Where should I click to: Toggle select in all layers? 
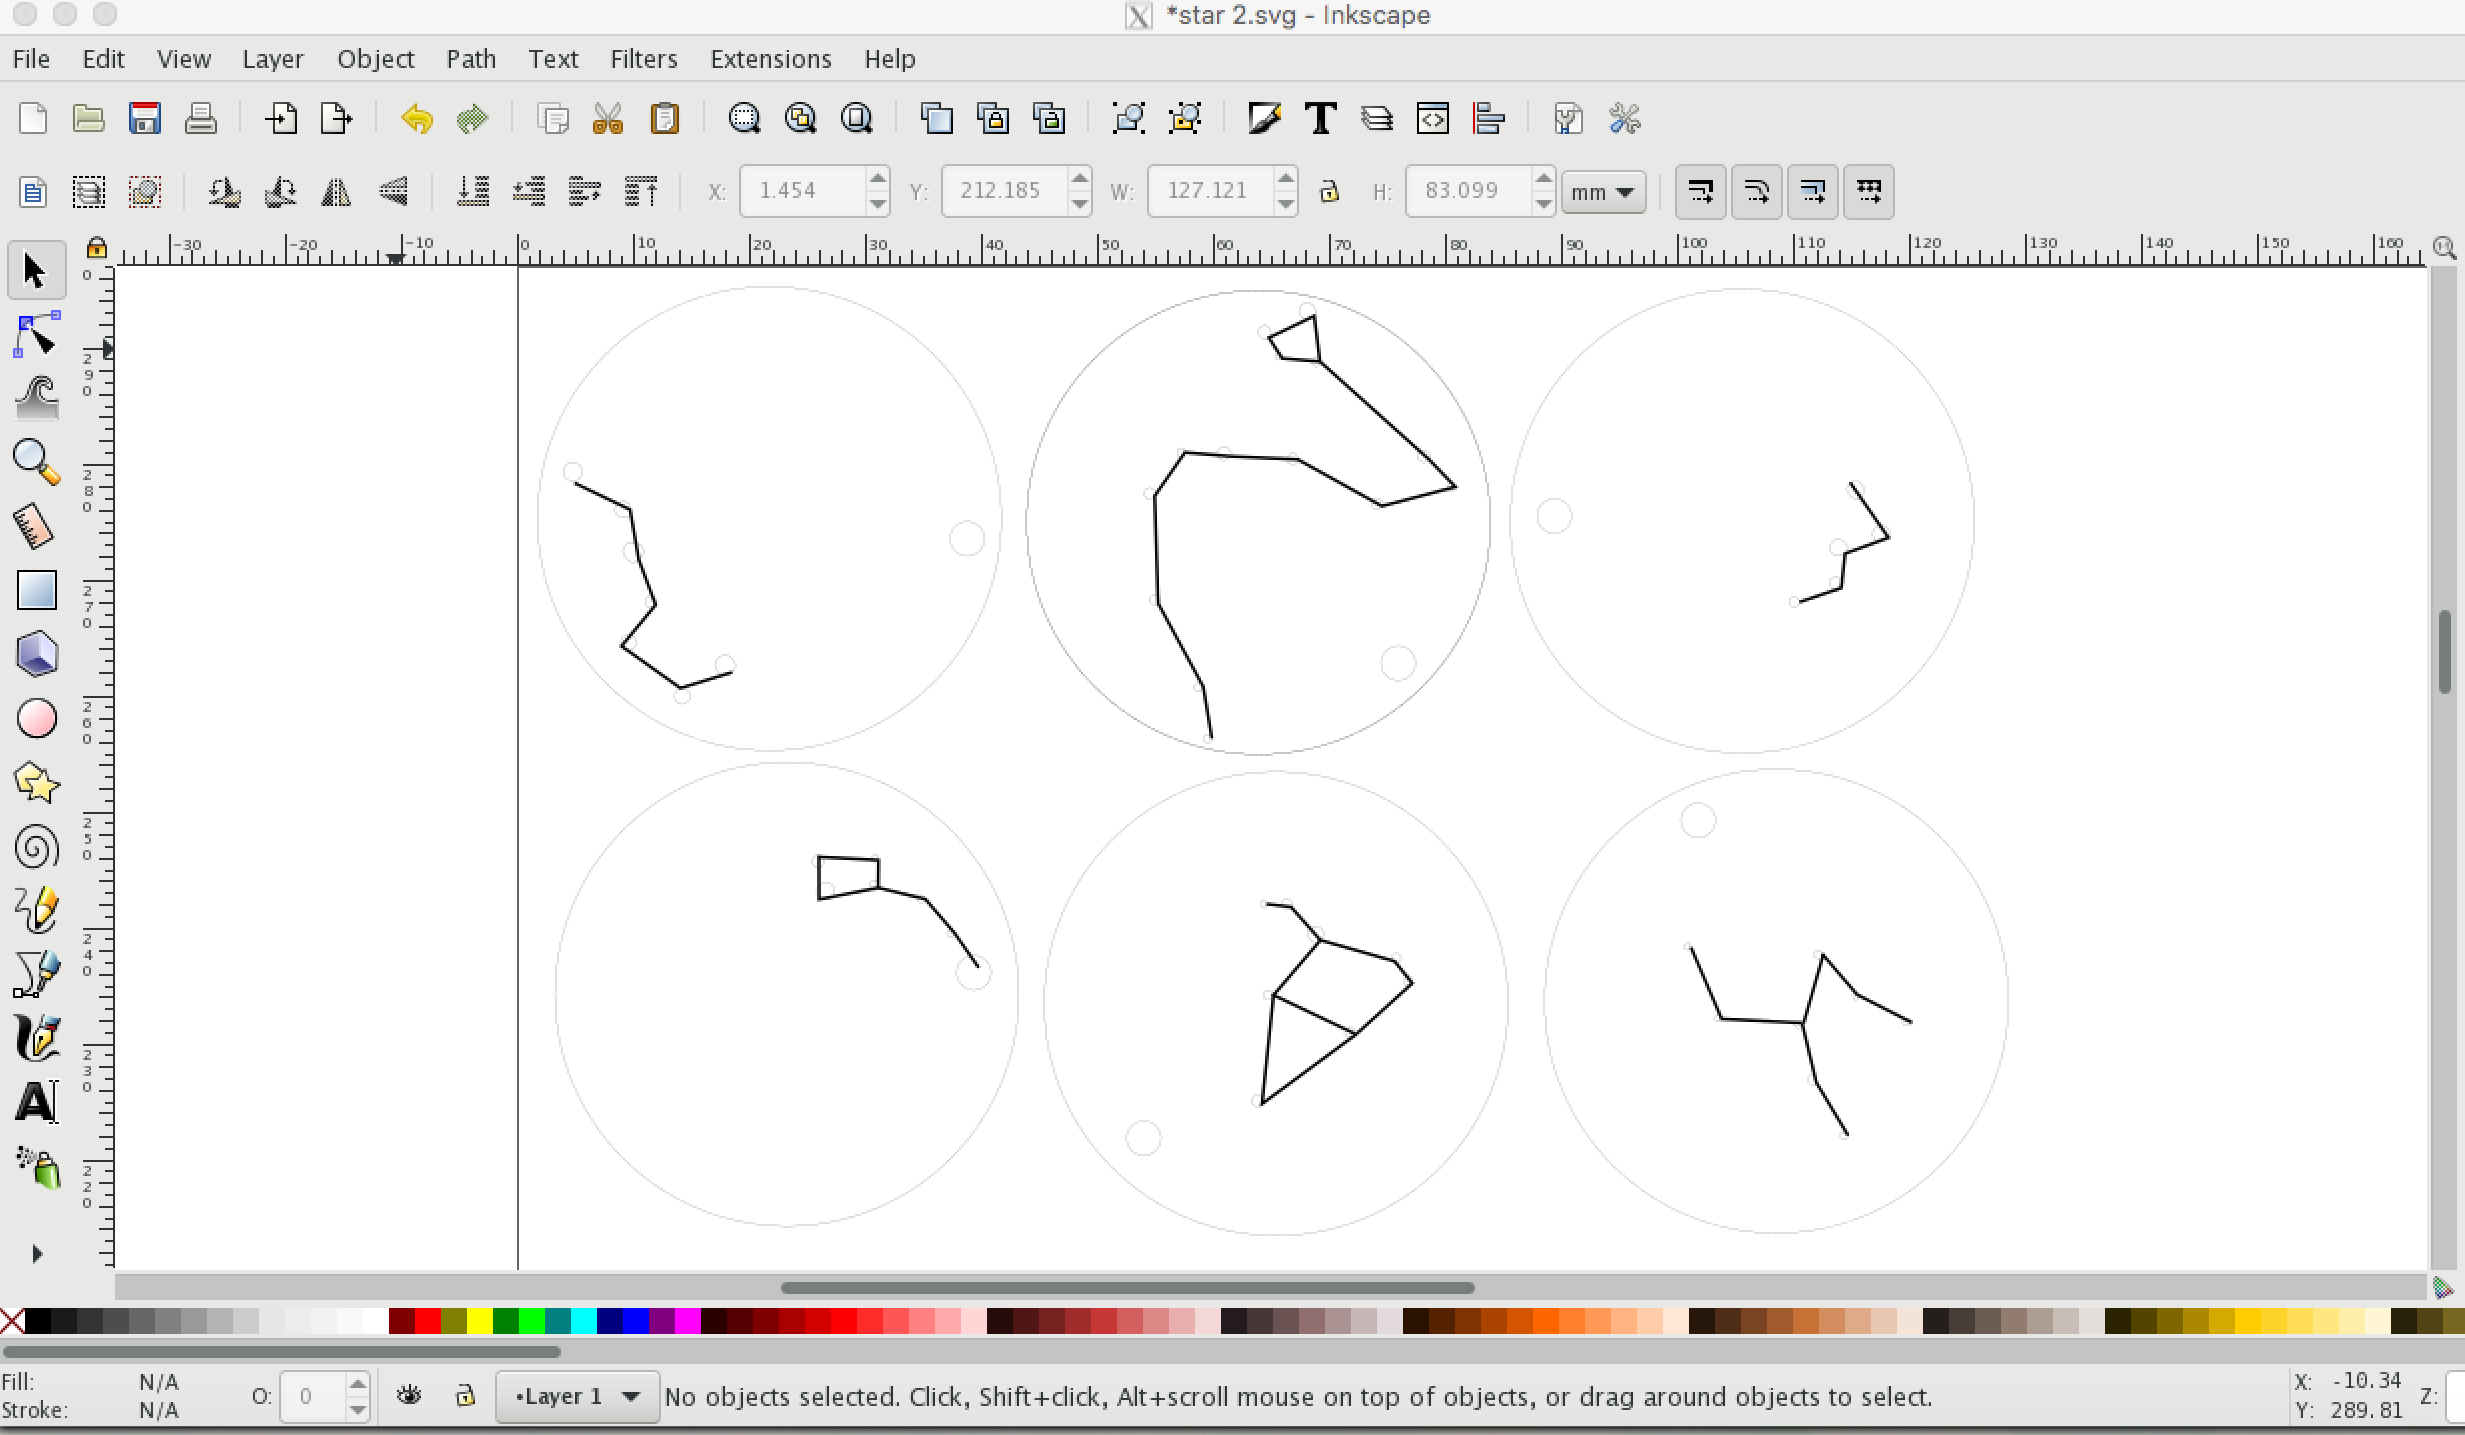tap(89, 191)
